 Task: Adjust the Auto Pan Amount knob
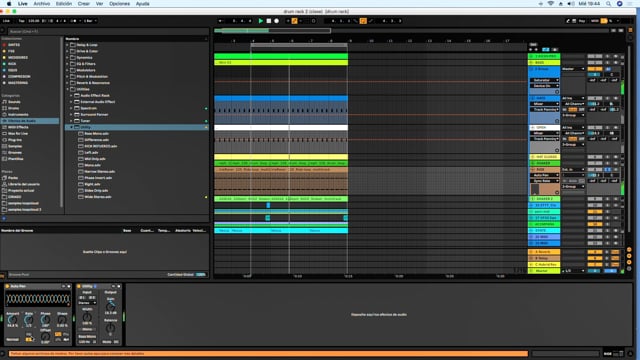[x=13, y=320]
